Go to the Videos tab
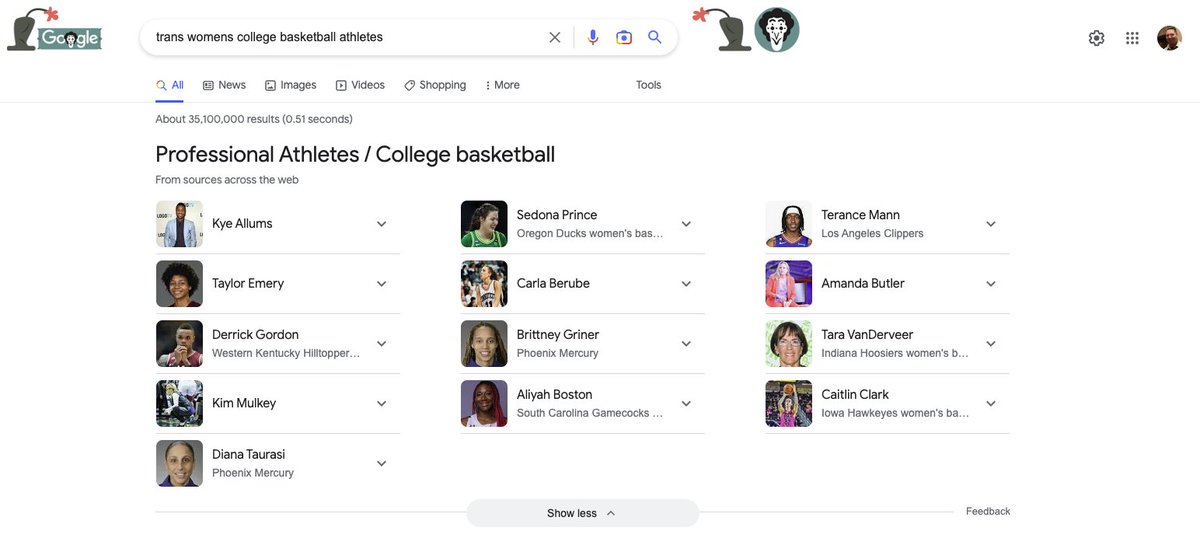Screen dimensions: 1200x545 click(x=360, y=85)
